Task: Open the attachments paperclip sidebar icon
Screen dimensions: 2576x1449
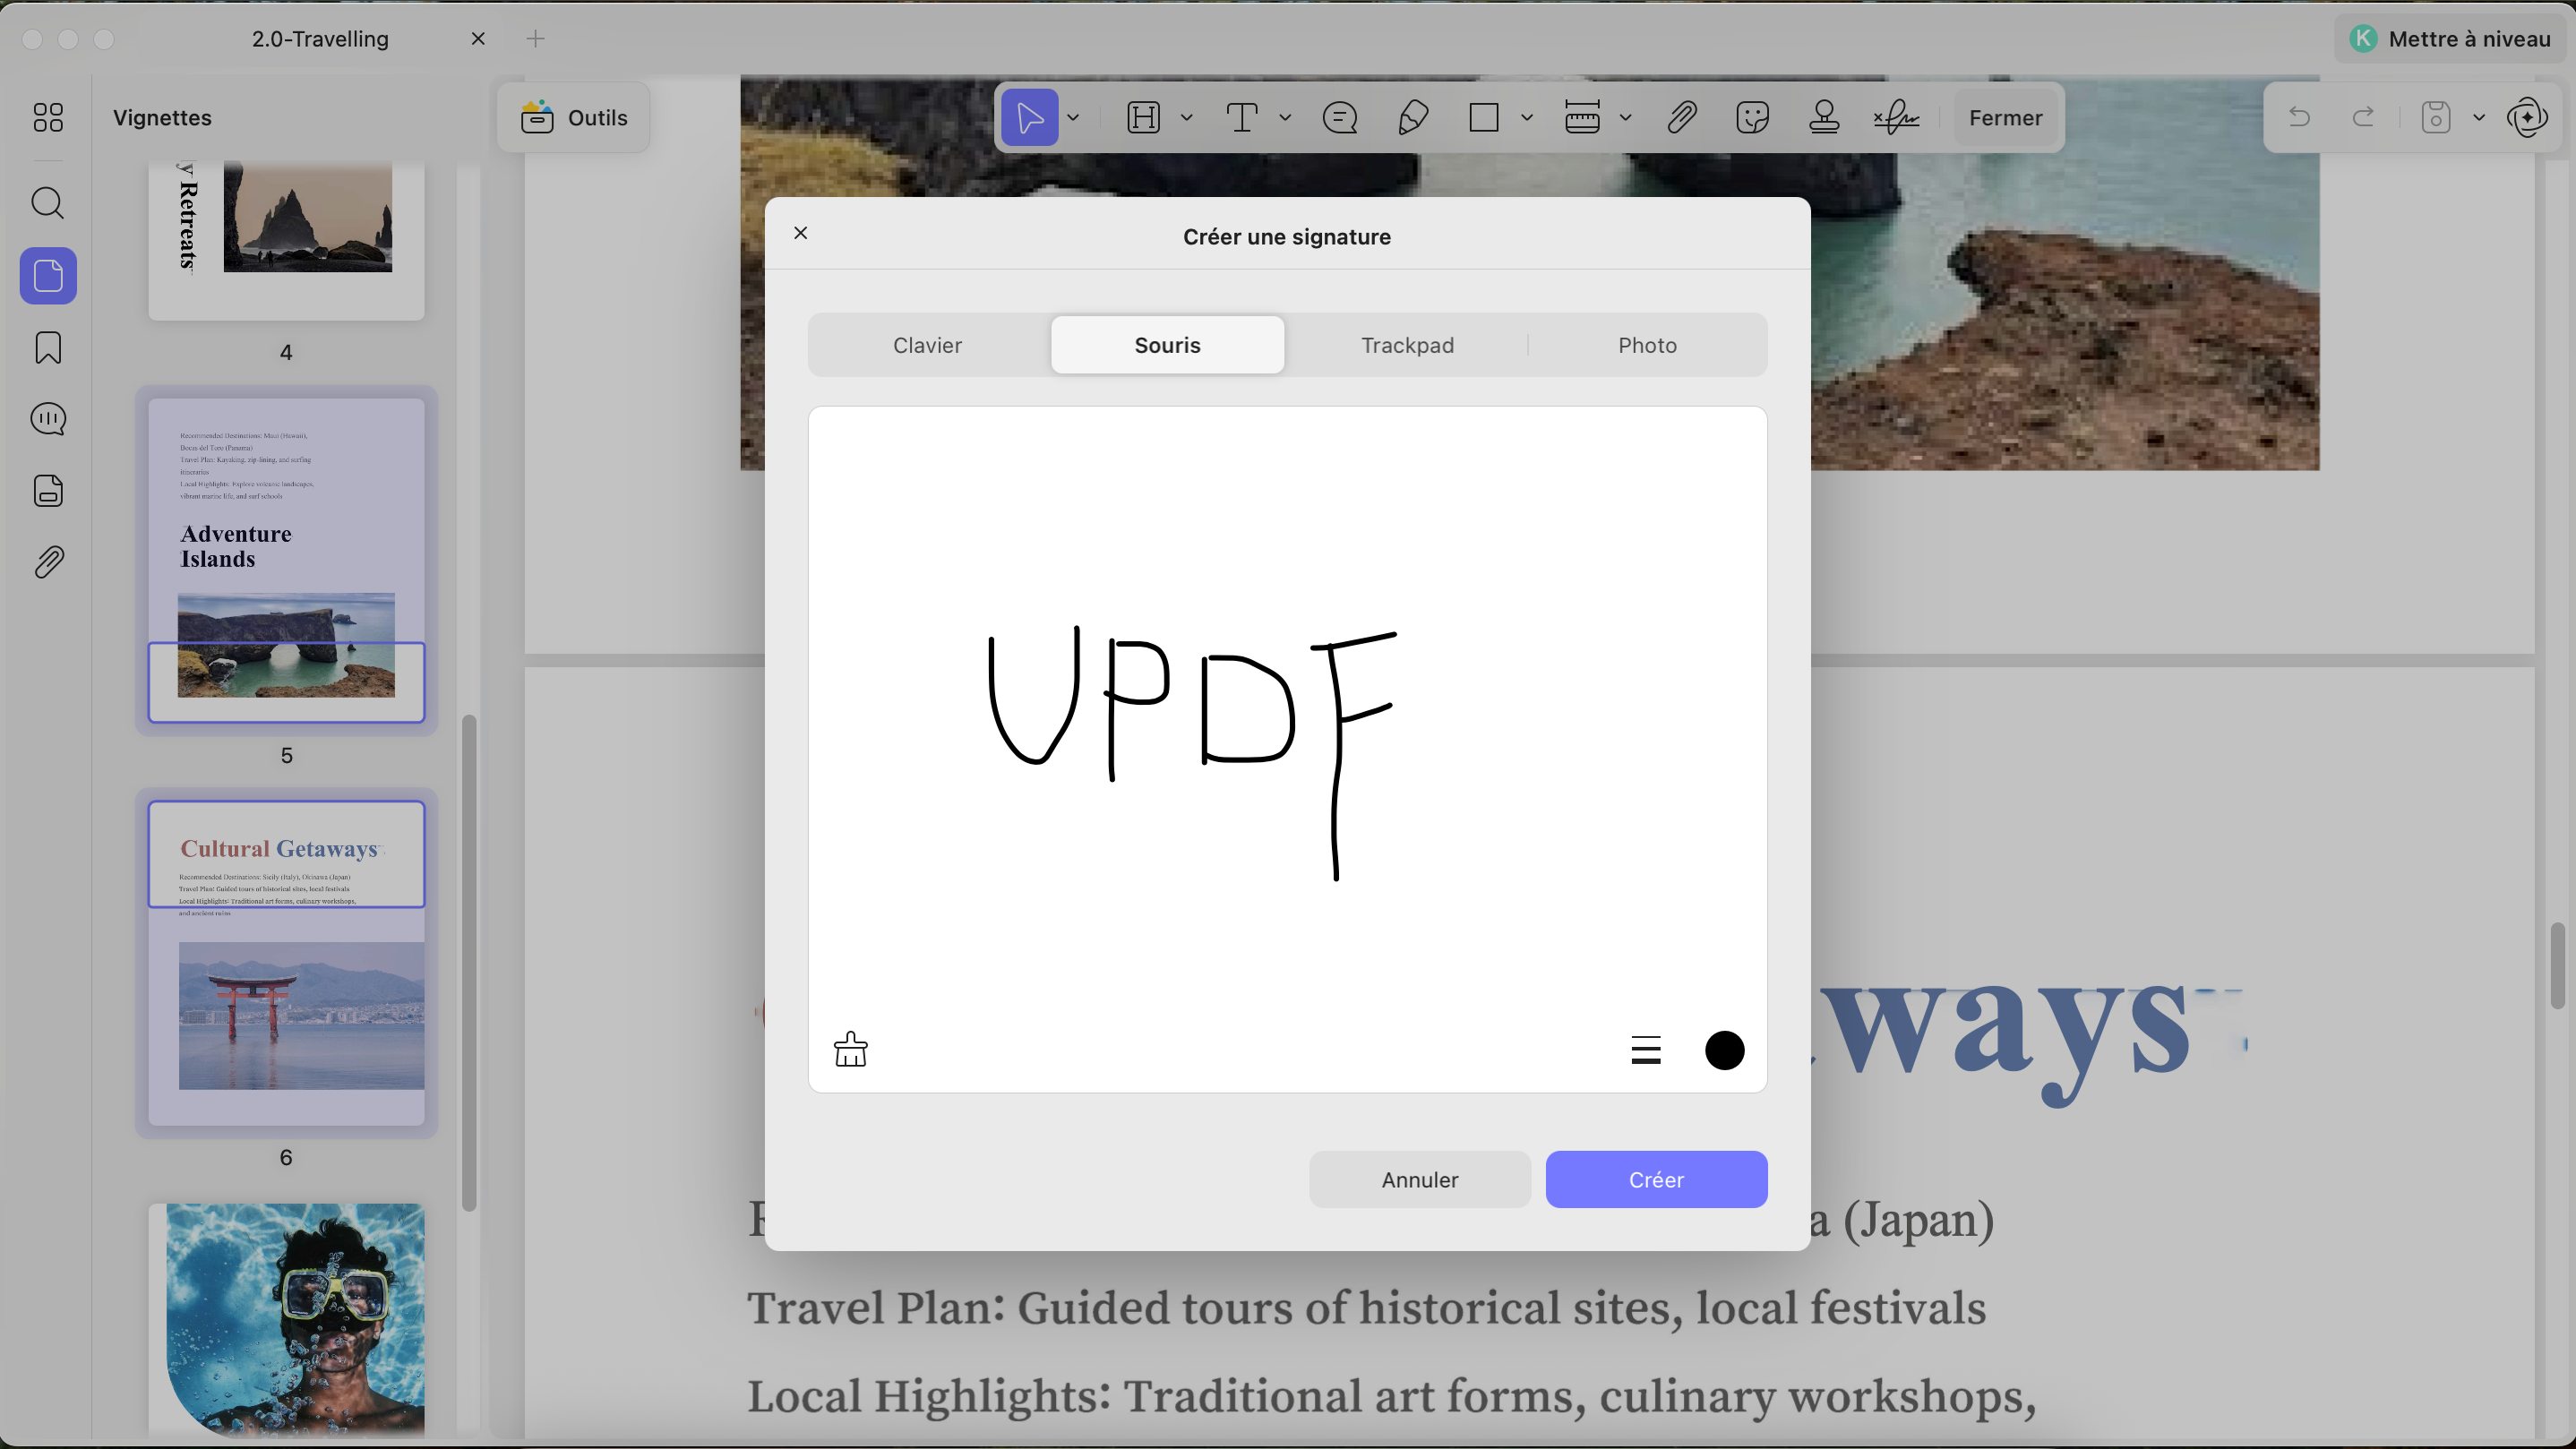Action: coord(48,562)
